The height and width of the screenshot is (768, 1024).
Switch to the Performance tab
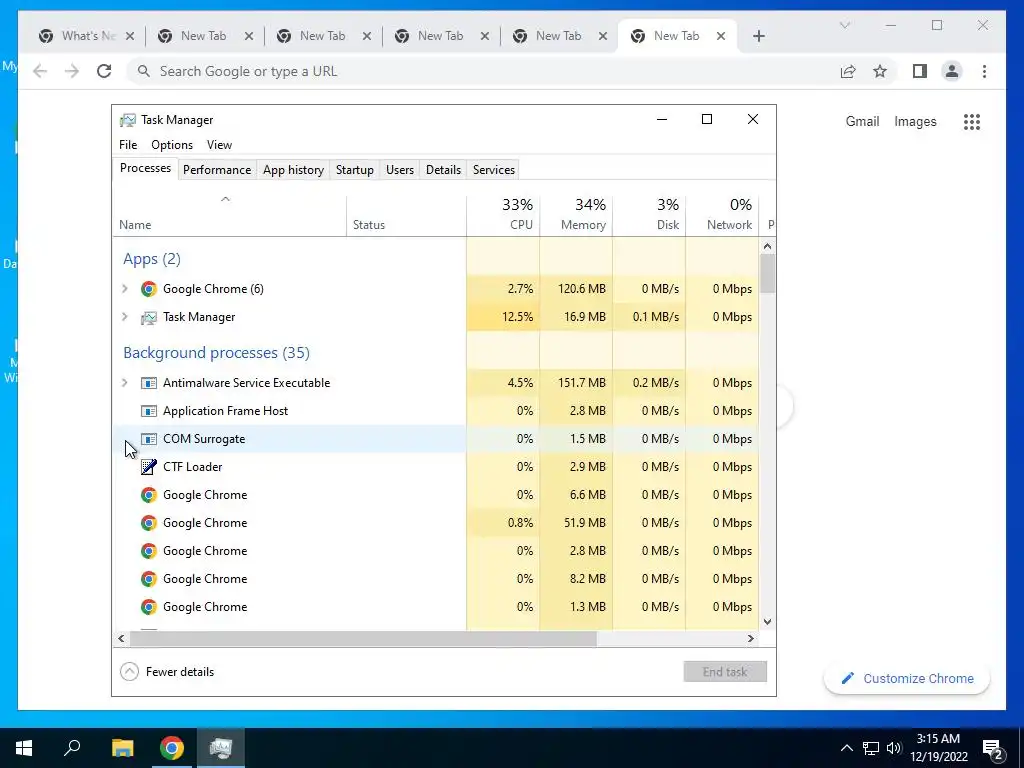[217, 170]
